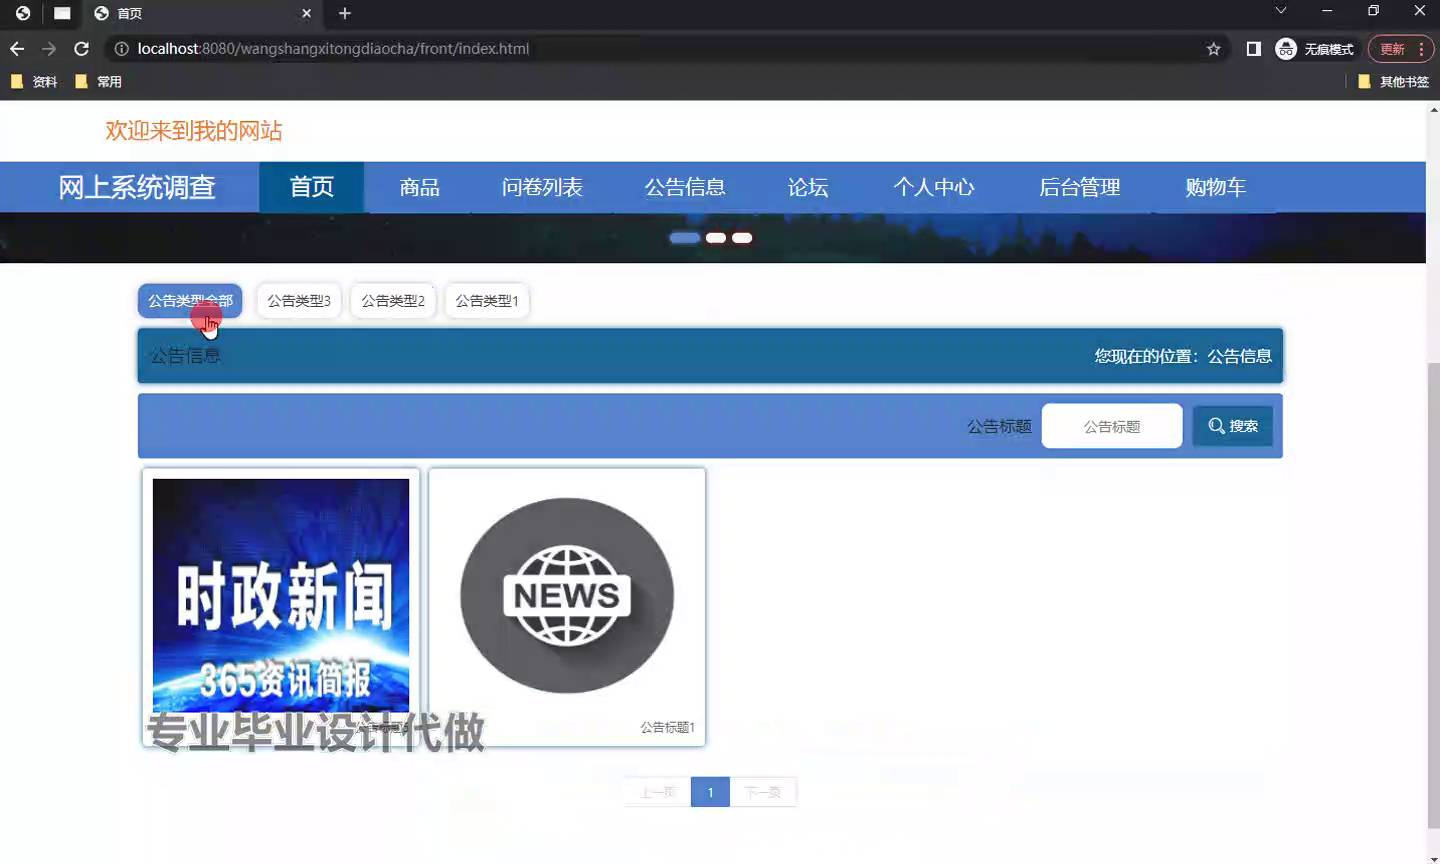1440x864 pixels.
Task: Click the browser forward arrow
Action: pos(49,48)
